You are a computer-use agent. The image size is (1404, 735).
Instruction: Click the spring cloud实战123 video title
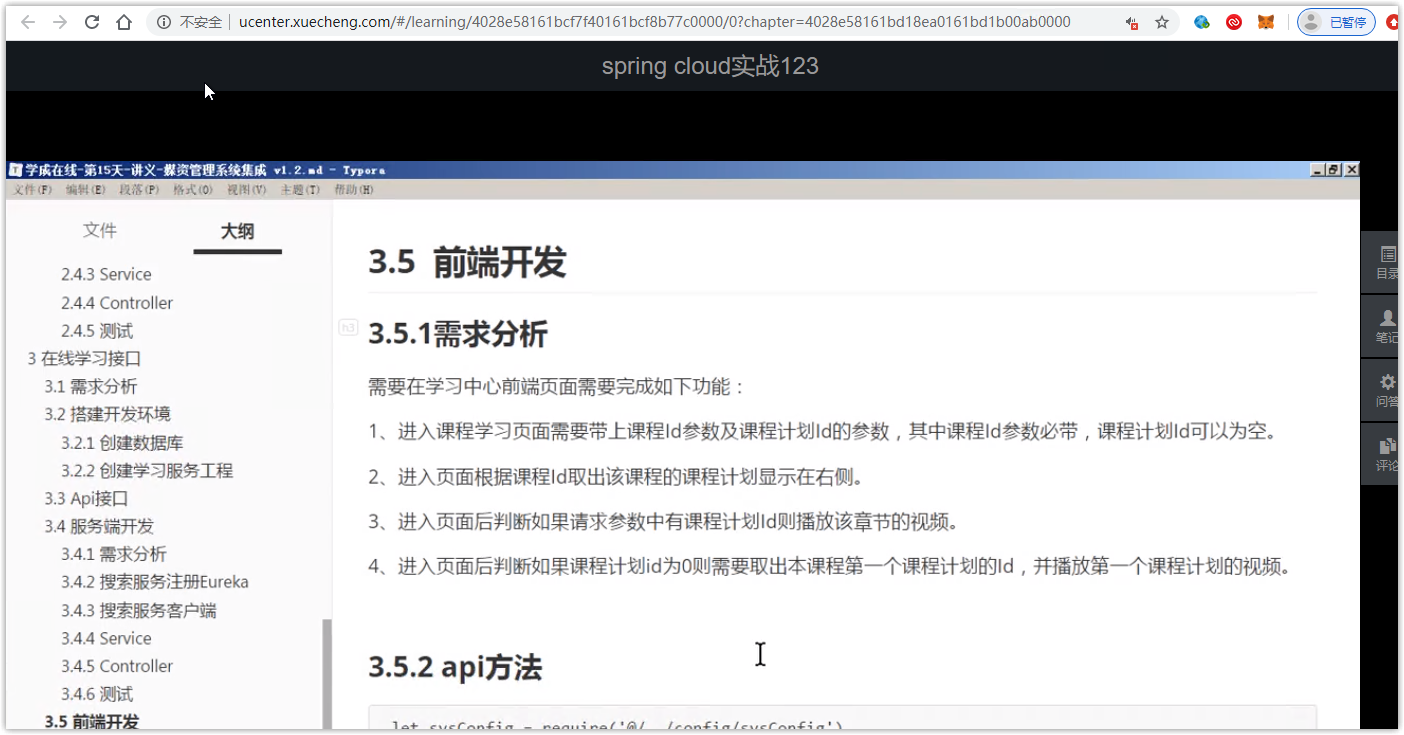[710, 66]
